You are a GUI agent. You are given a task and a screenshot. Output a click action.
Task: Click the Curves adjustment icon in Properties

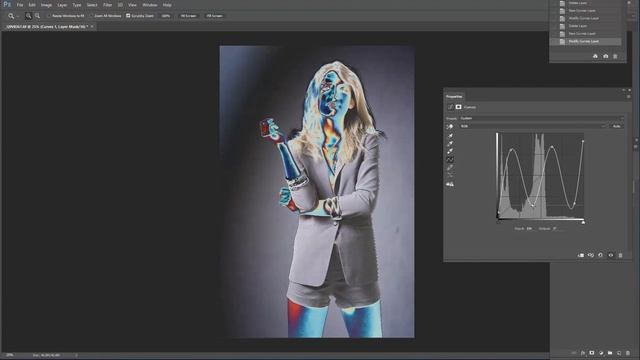[450, 107]
